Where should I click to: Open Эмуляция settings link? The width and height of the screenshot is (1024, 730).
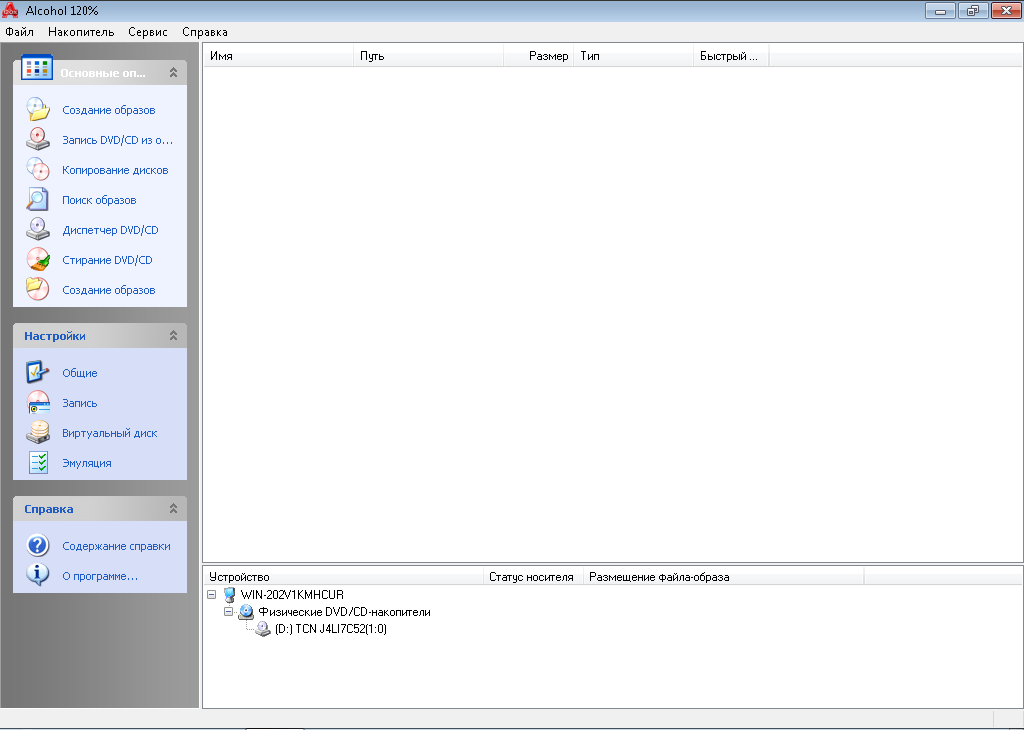point(87,463)
